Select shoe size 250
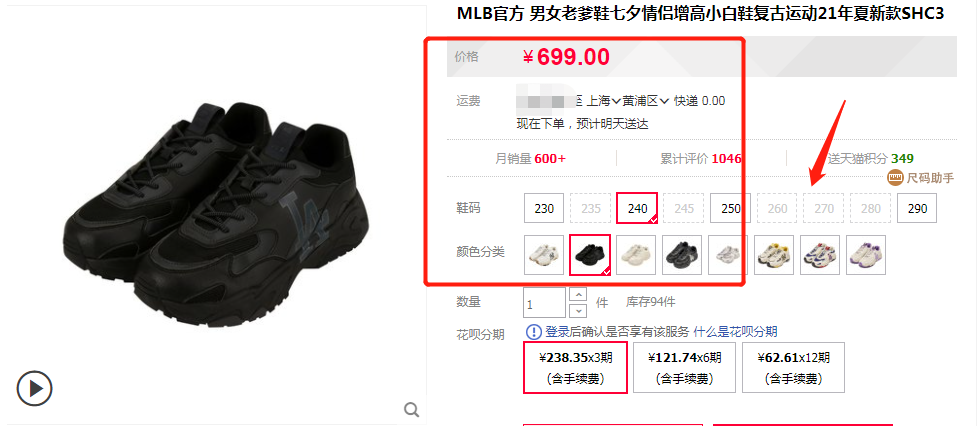978x426 pixels. tap(730, 208)
